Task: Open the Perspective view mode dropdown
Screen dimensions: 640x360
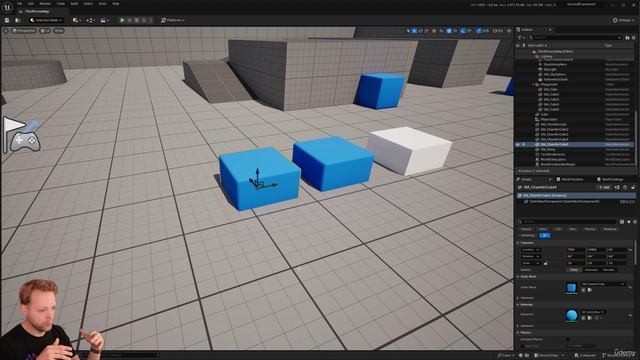Action: tap(24, 31)
